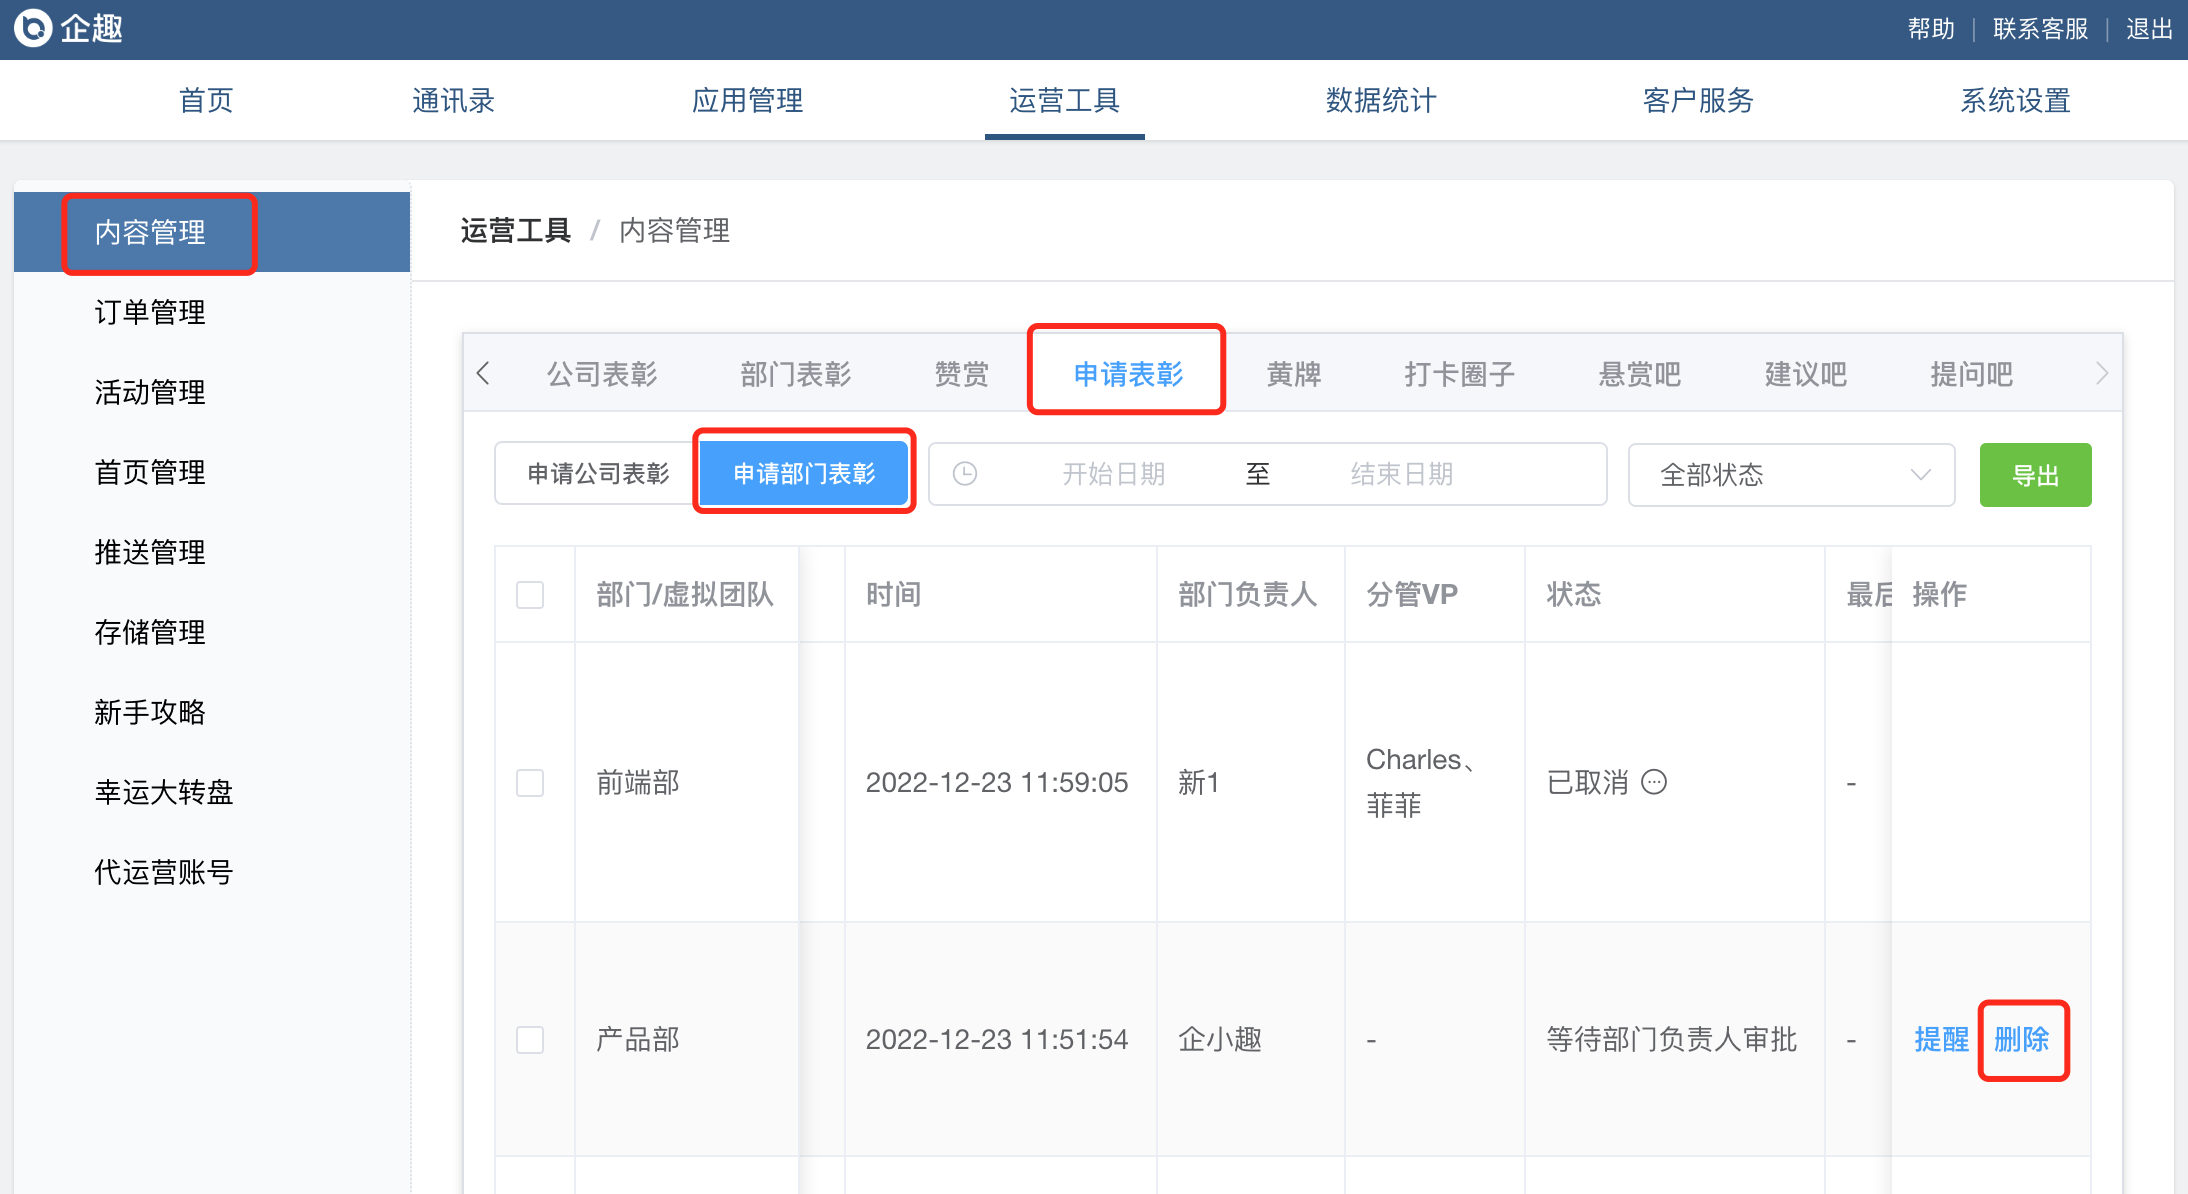2188x1194 pixels.
Task: Switch to the 部门表彰 content tab
Action: tap(796, 374)
